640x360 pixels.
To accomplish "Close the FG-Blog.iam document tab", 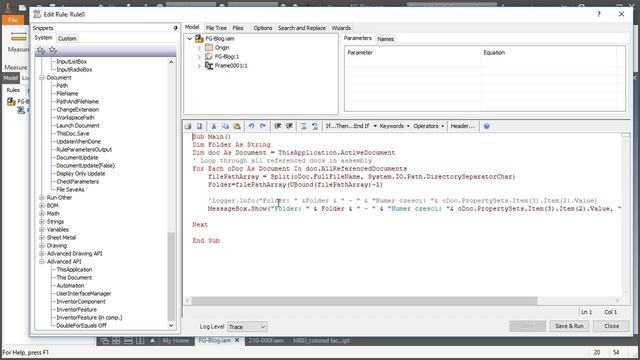I will coord(237,340).
